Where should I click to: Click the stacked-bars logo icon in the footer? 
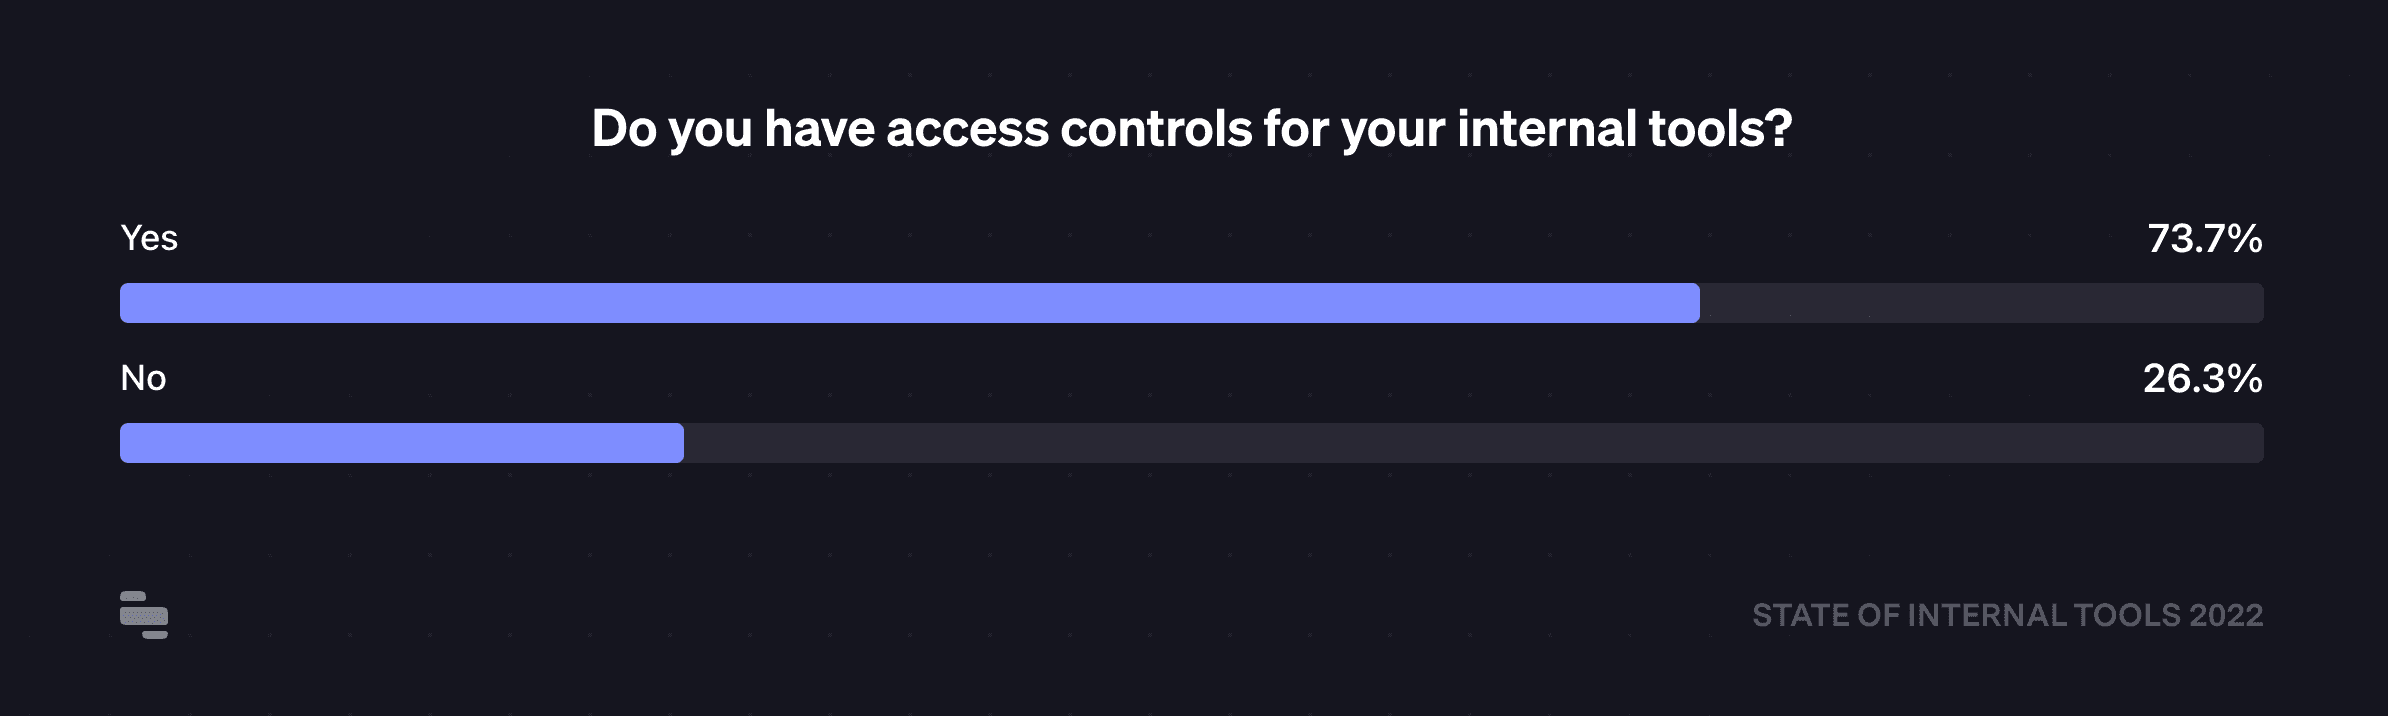[x=144, y=615]
